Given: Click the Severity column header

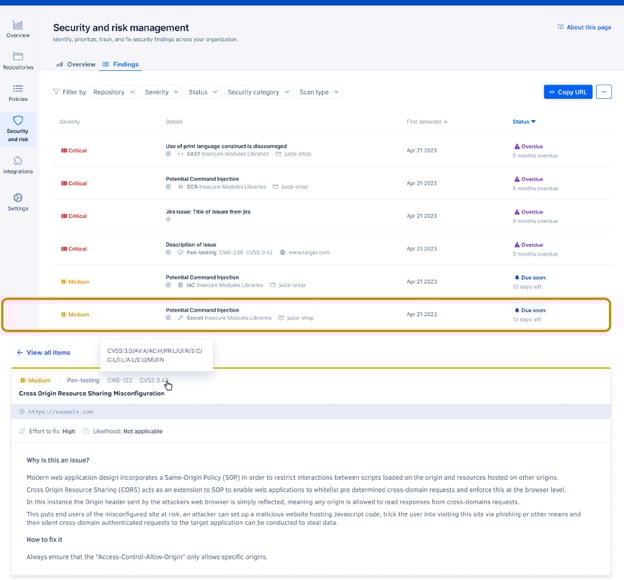Looking at the screenshot, I should pyautogui.click(x=70, y=121).
